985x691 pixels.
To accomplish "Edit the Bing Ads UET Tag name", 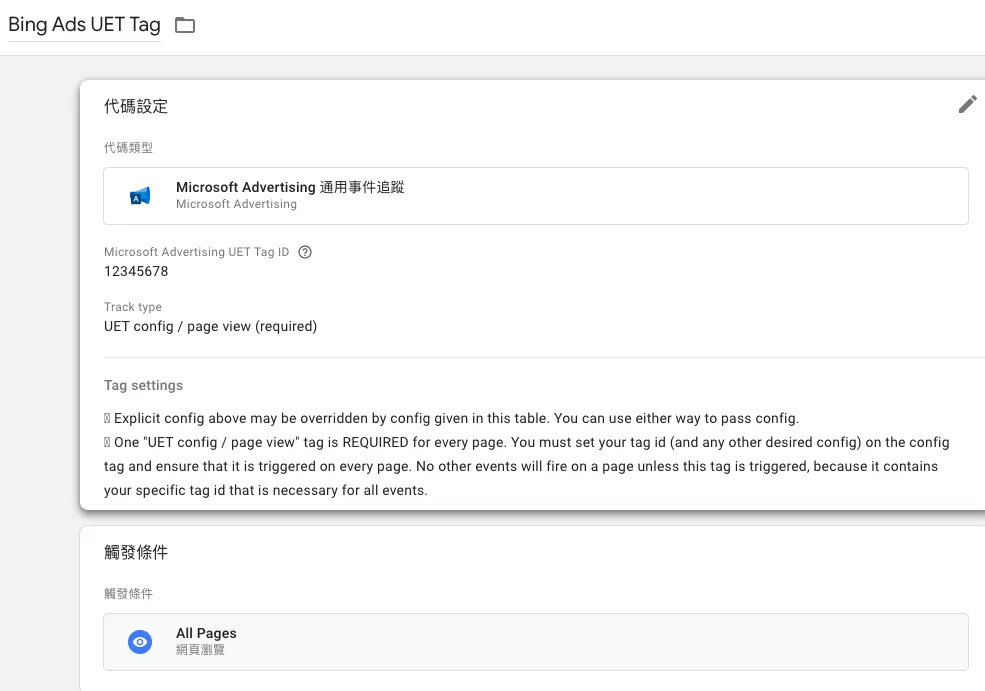I will [x=84, y=24].
